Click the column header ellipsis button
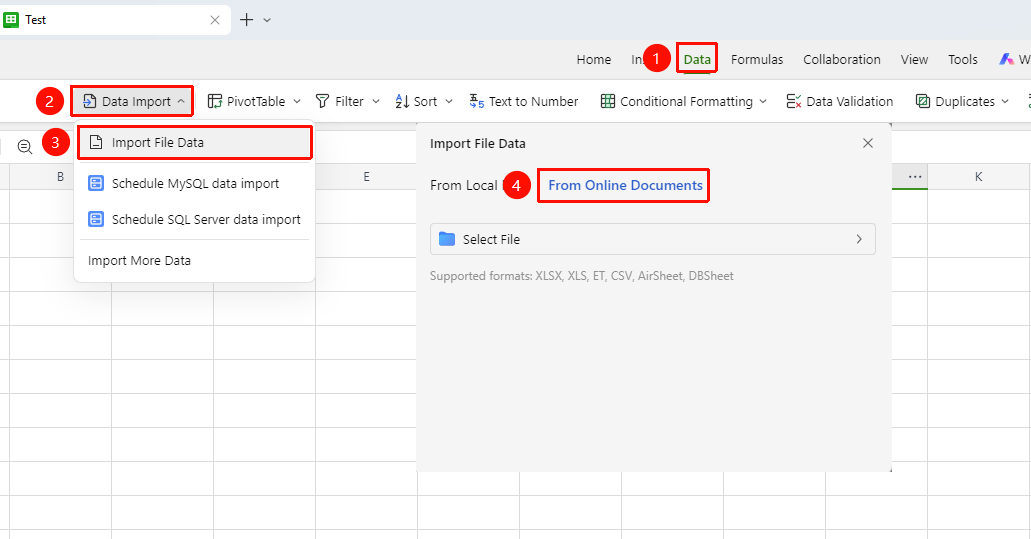The width and height of the screenshot is (1031, 539). point(915,177)
